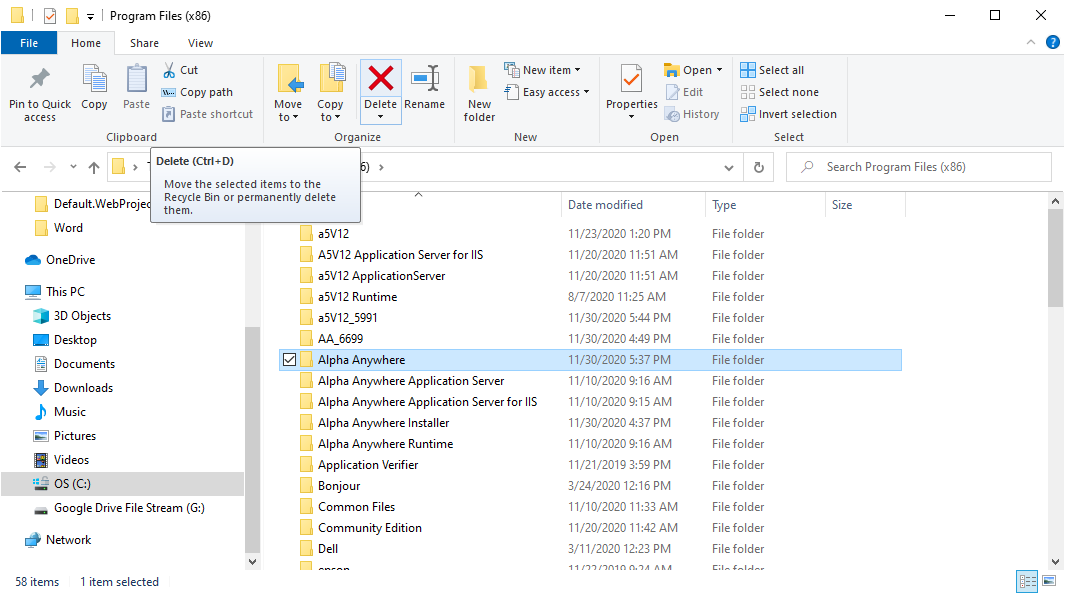Click the file list vertical scrollbar
This screenshot has height=594, width=1065.
coord(1055,258)
